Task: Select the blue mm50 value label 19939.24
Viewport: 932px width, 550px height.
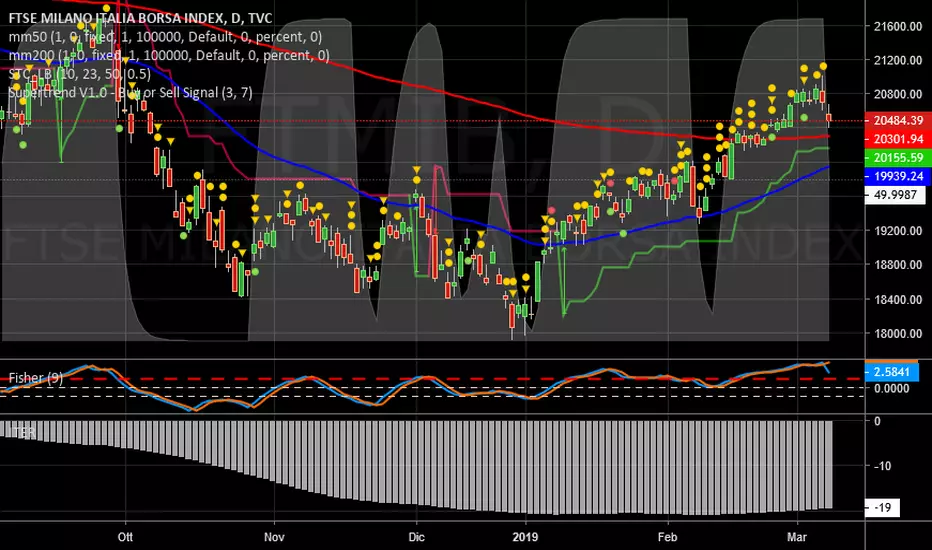Action: click(x=898, y=176)
